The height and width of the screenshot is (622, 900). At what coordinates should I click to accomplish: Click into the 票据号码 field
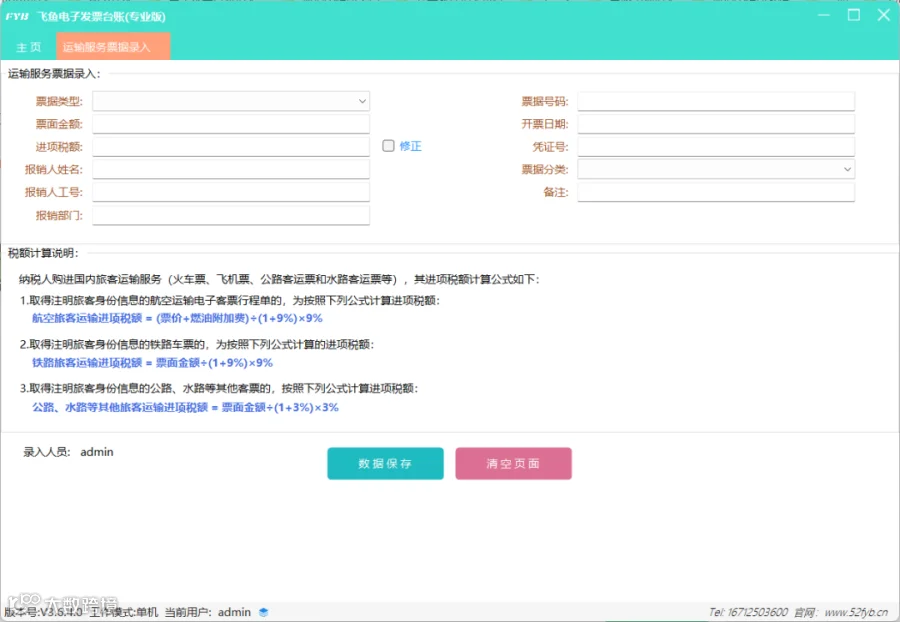[x=716, y=101]
